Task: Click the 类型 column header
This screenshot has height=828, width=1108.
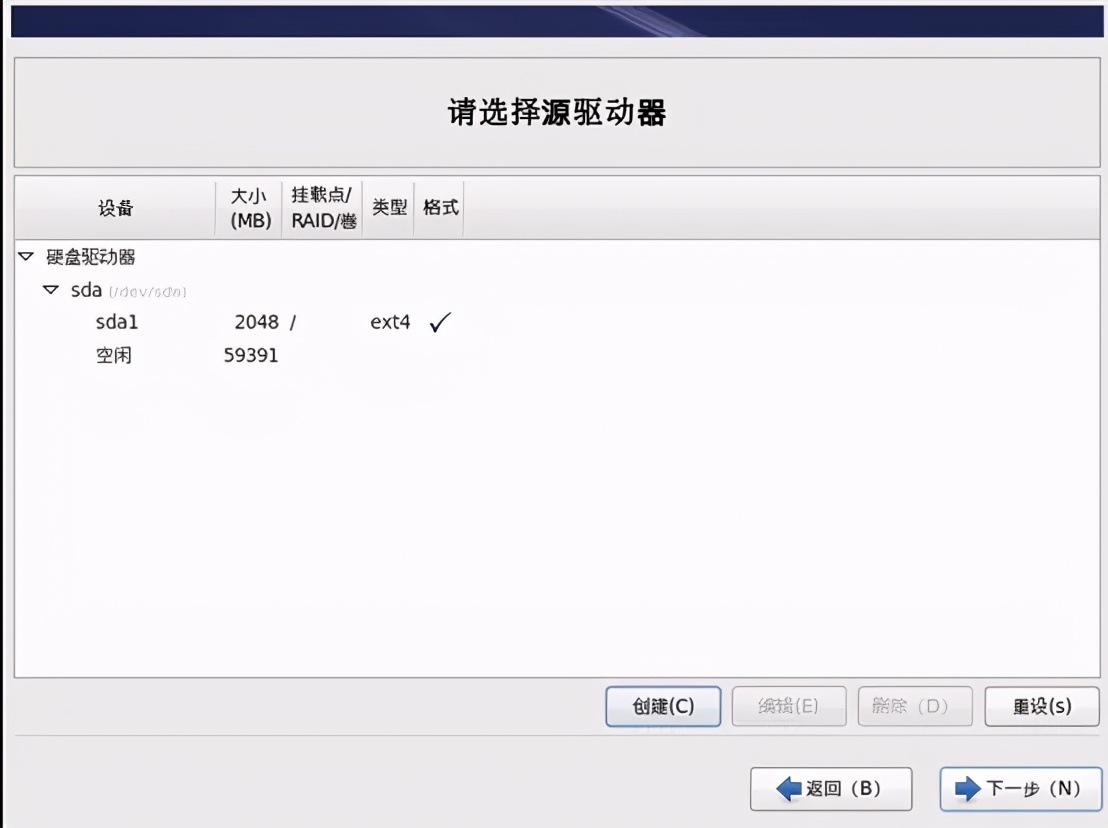Action: pos(389,208)
